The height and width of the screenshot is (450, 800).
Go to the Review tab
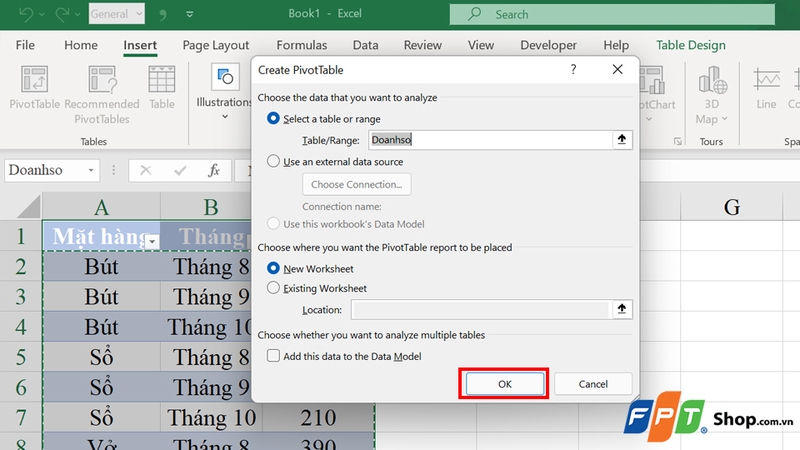pyautogui.click(x=422, y=45)
